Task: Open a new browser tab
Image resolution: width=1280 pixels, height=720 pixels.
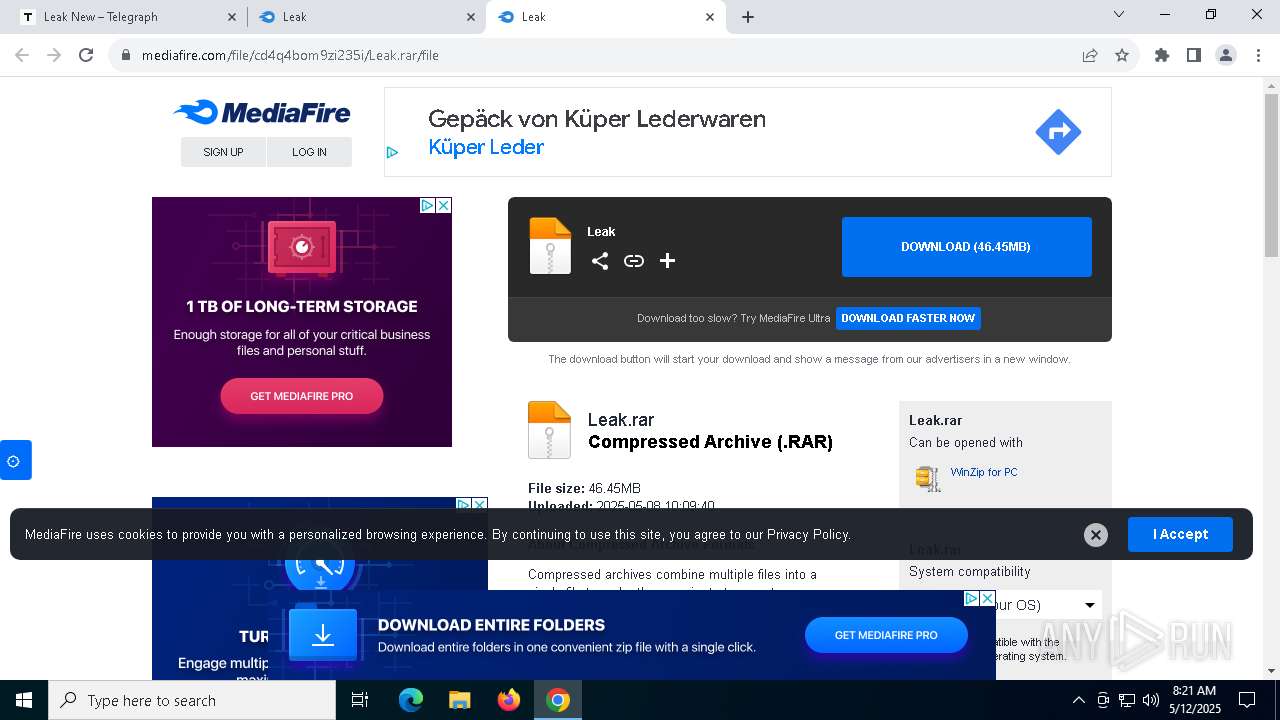Action: pos(748,17)
